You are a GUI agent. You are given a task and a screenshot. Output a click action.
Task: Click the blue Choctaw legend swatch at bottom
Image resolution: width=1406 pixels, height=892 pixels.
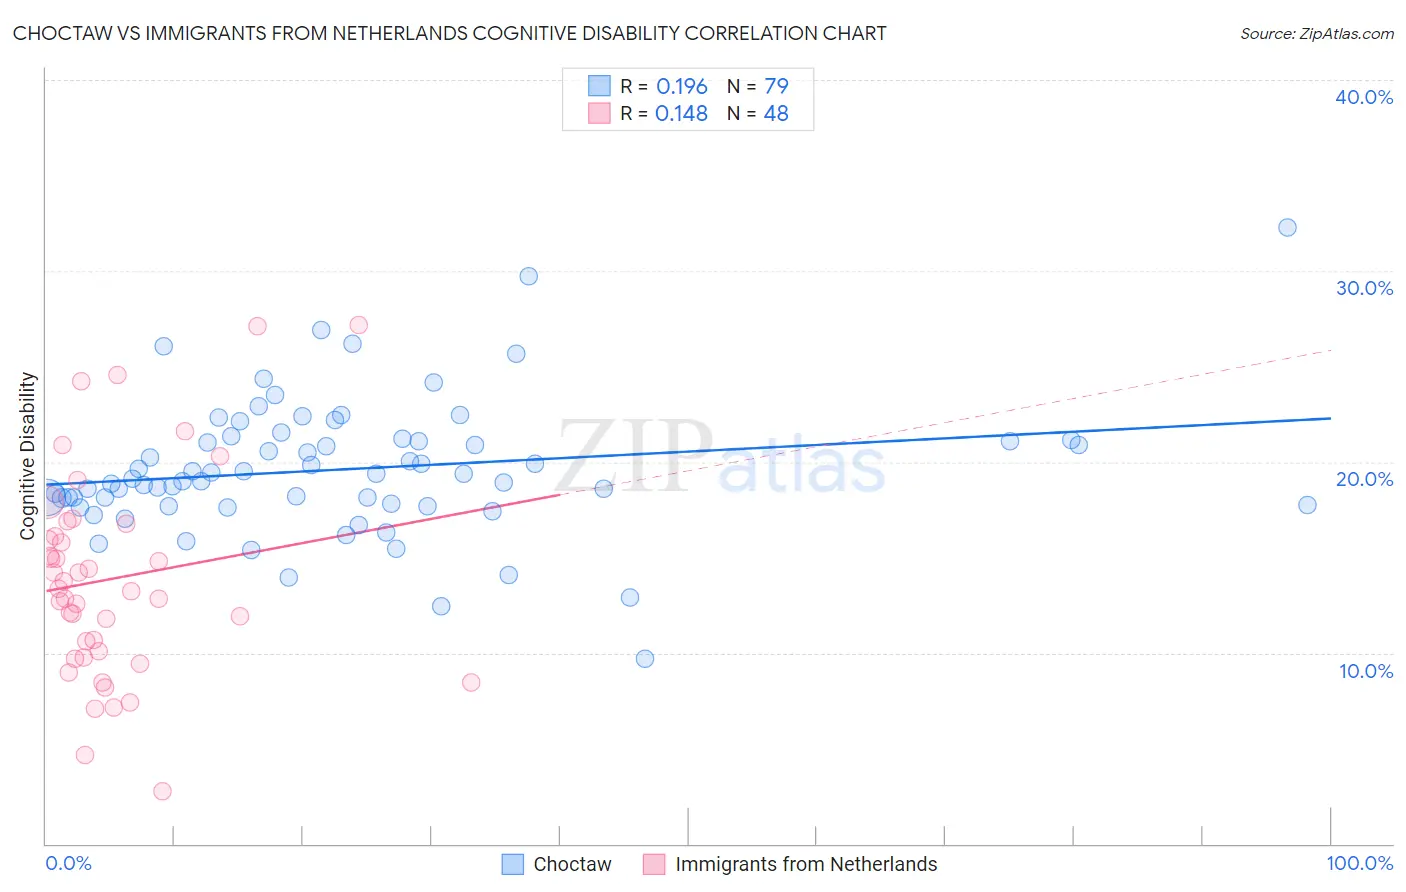512,864
